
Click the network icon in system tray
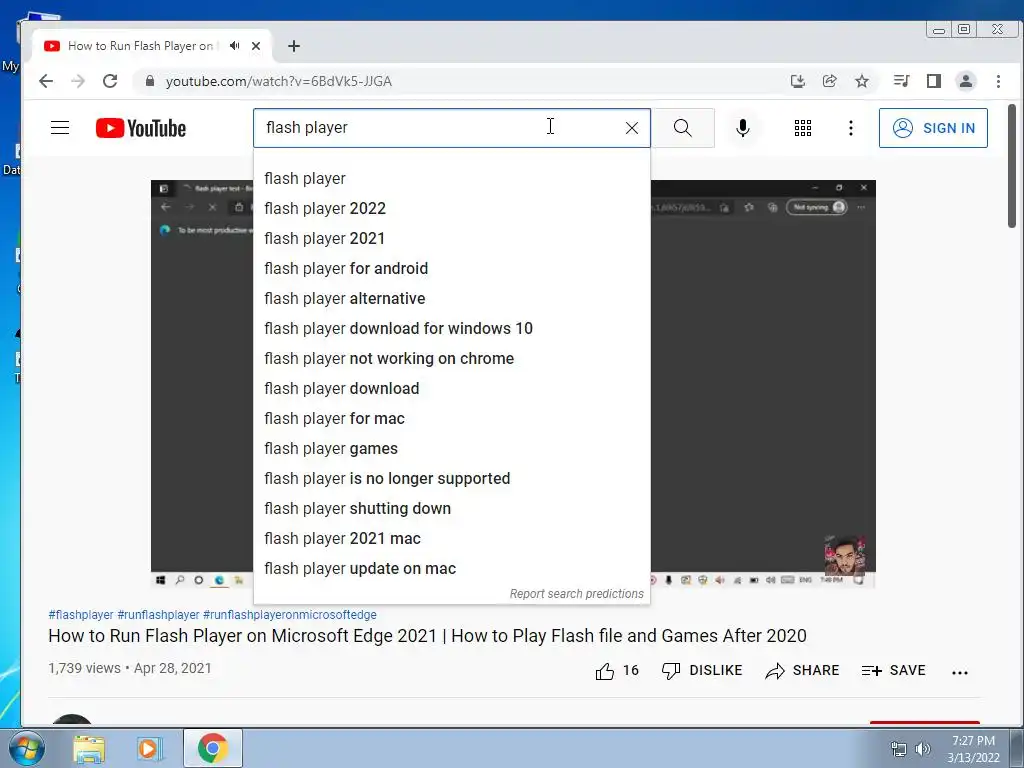(x=899, y=749)
